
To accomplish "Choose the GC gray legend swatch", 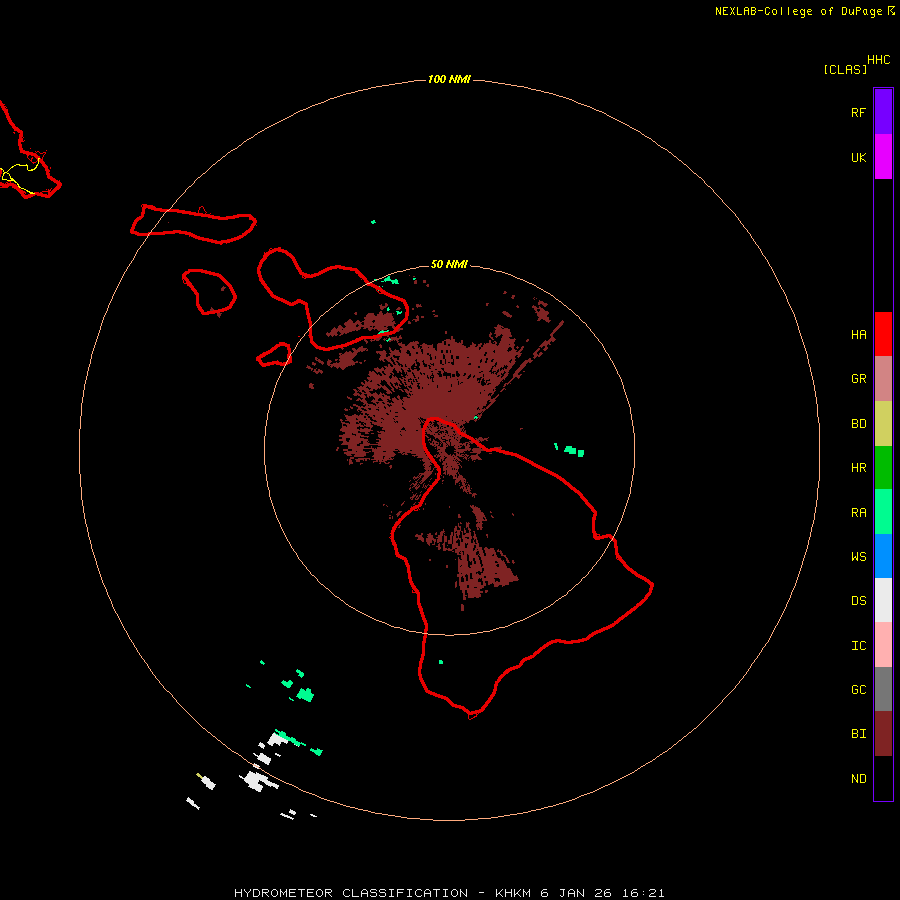I will point(883,689).
